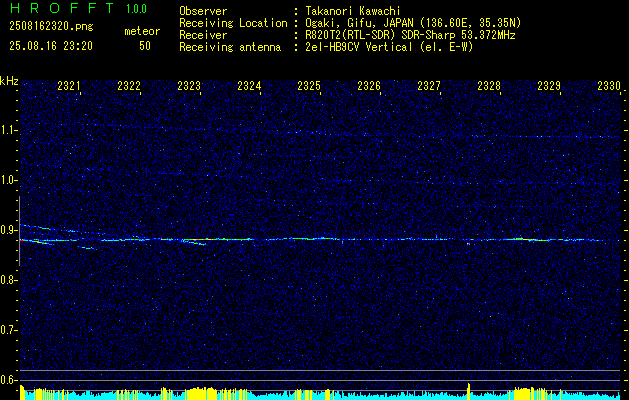Click the meteor count value 50
The width and height of the screenshot is (629, 400).
coord(145,46)
